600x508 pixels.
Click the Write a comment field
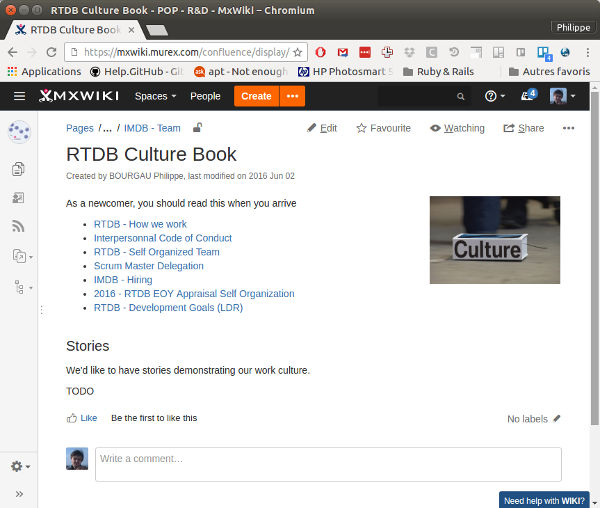pyautogui.click(x=328, y=464)
